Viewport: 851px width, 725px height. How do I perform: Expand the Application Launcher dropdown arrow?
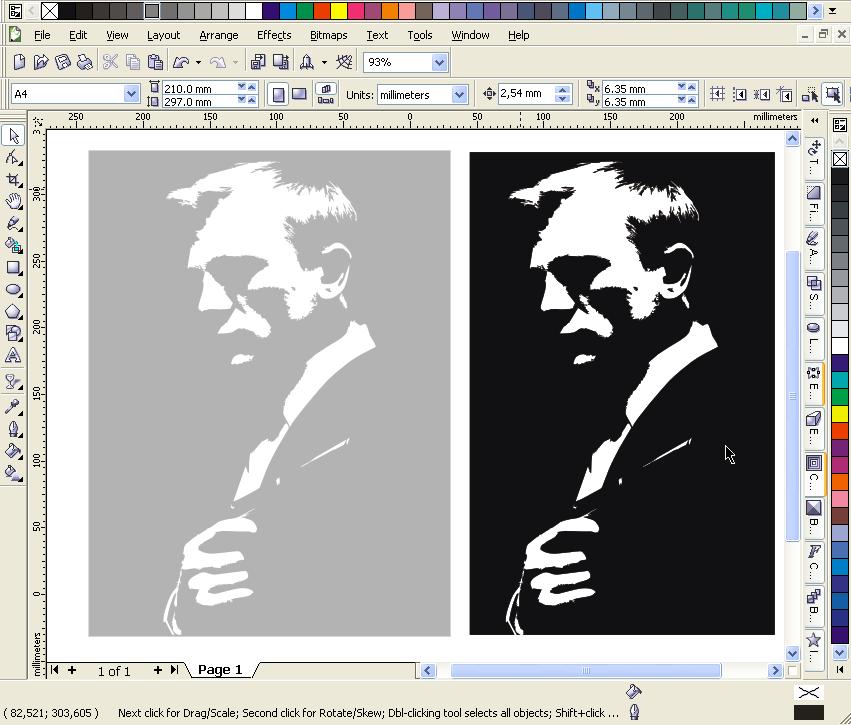pyautogui.click(x=324, y=62)
